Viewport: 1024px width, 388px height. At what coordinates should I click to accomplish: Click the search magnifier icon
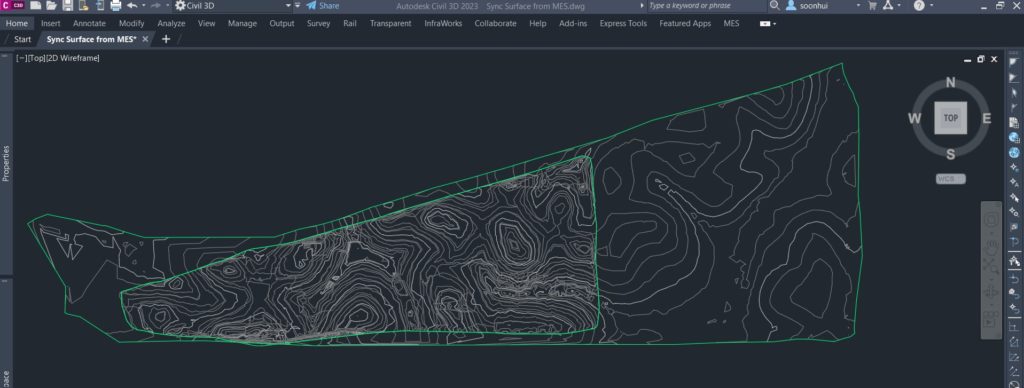pos(775,5)
